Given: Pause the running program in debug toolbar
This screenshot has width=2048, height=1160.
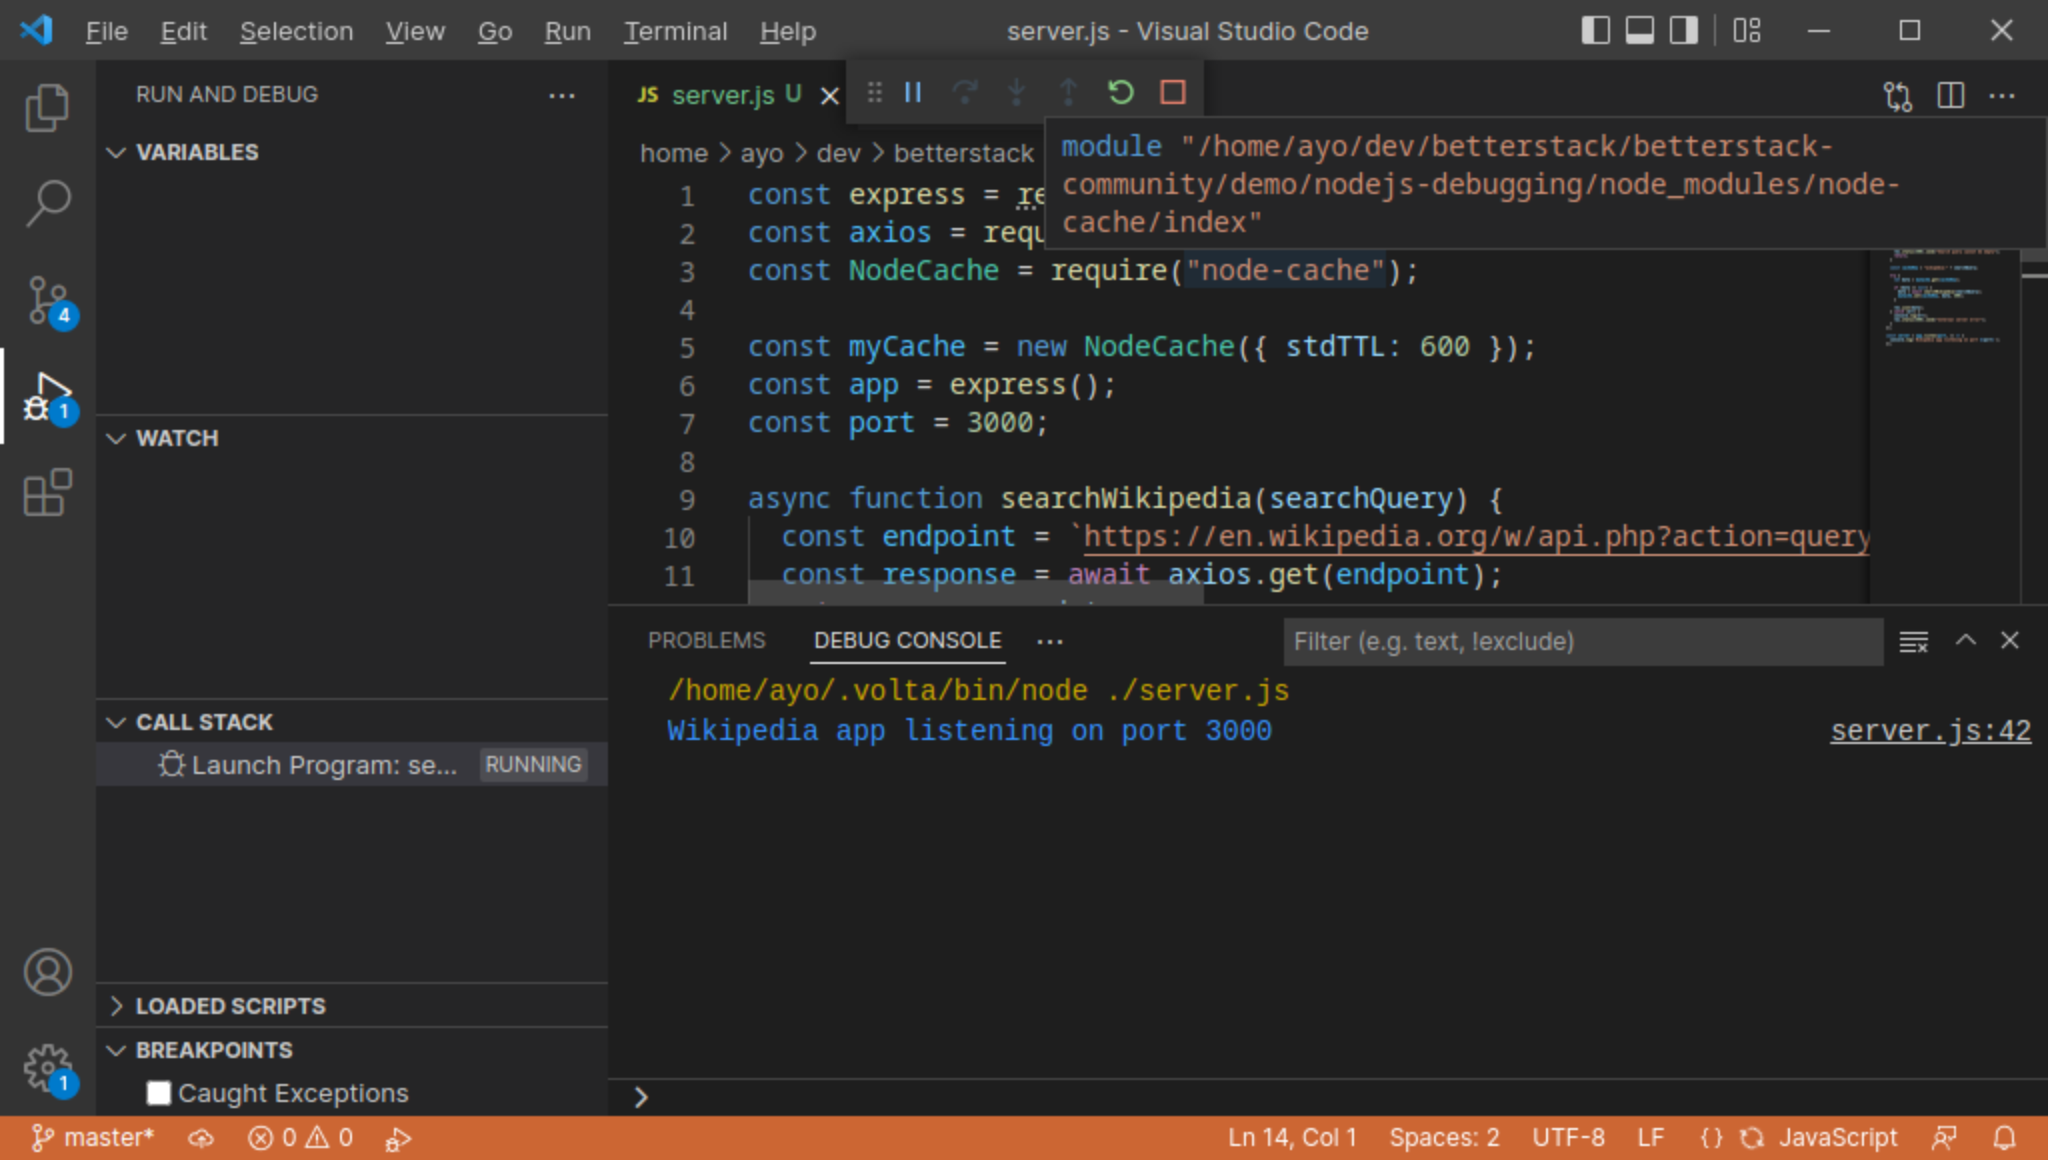Looking at the screenshot, I should 911,92.
